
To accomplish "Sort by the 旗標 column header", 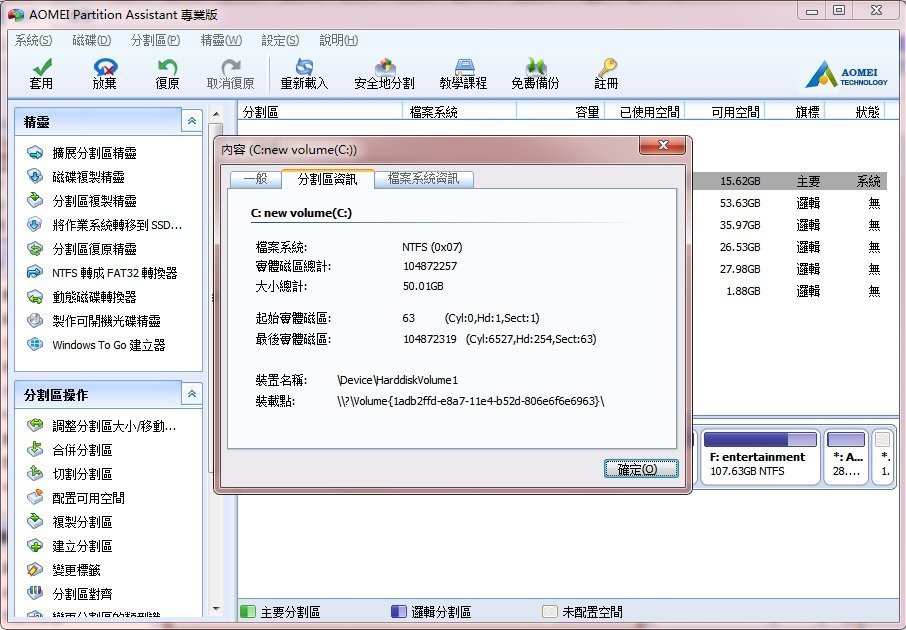I will tap(796, 112).
